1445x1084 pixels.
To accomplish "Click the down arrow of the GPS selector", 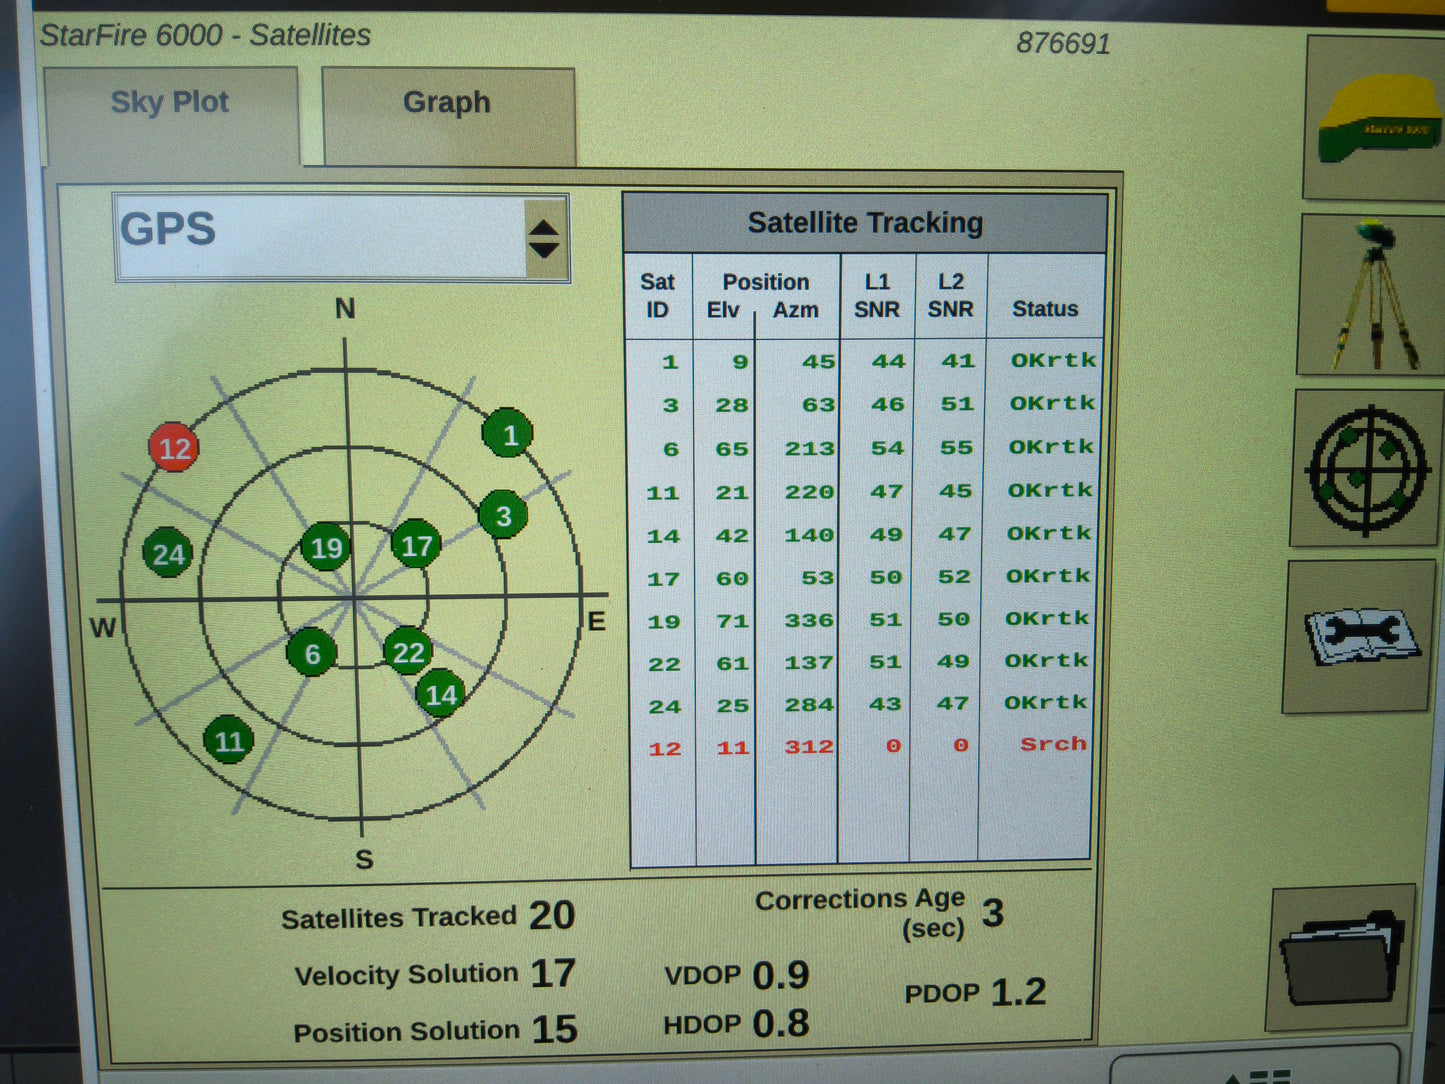I will point(543,248).
